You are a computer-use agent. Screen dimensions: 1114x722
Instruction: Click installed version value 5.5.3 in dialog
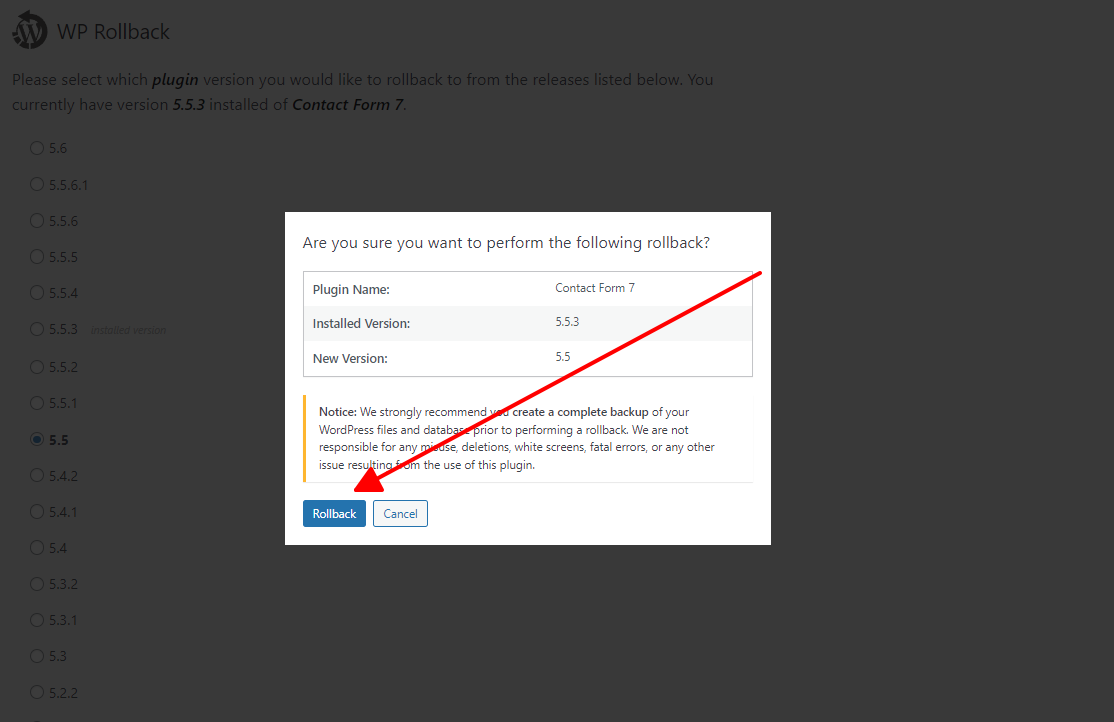coord(567,322)
